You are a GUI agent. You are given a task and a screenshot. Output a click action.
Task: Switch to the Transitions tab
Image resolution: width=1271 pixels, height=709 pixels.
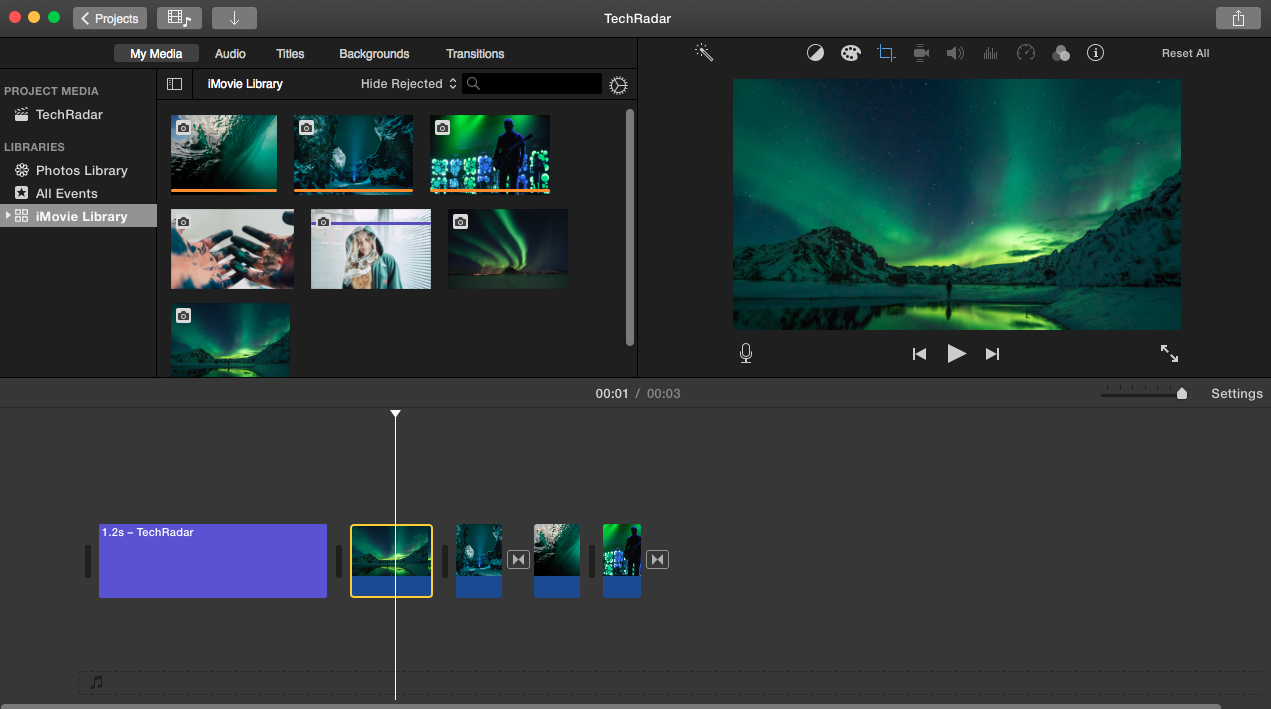coord(475,54)
